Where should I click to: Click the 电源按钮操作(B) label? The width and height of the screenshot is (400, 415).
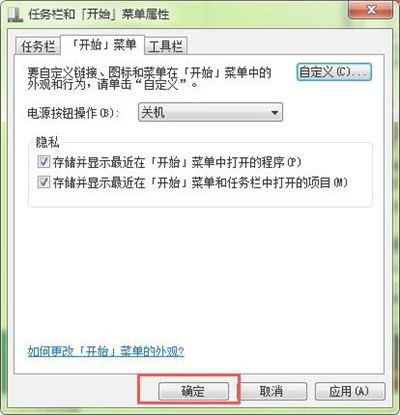[x=73, y=113]
